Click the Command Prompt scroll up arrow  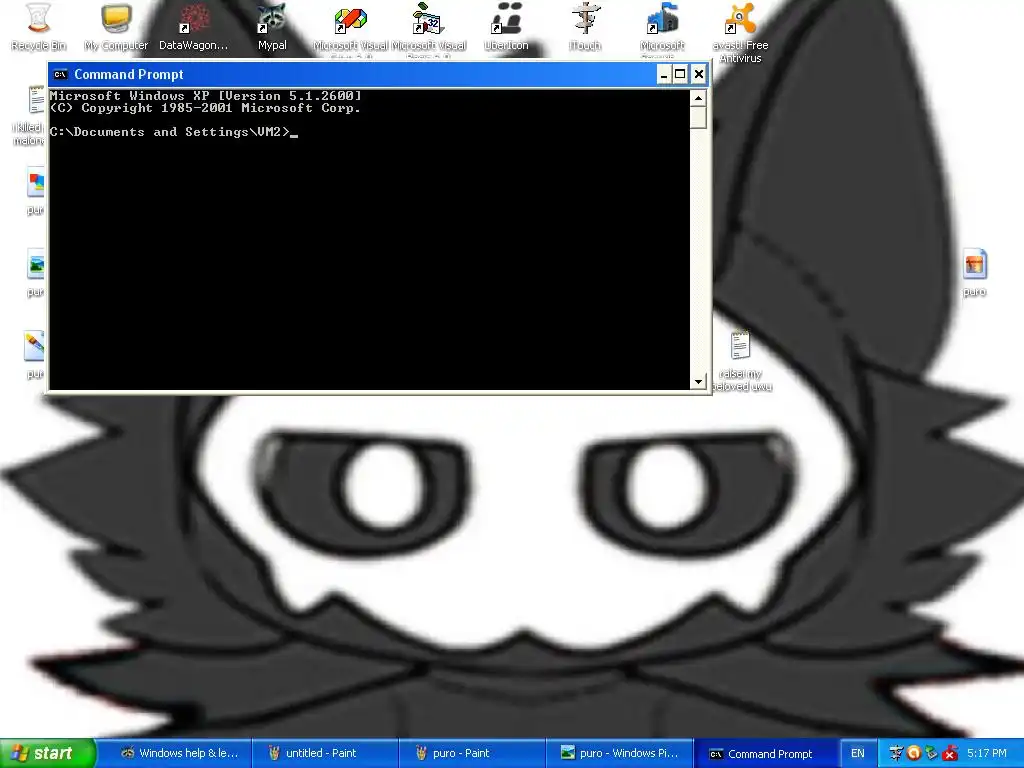pos(698,98)
